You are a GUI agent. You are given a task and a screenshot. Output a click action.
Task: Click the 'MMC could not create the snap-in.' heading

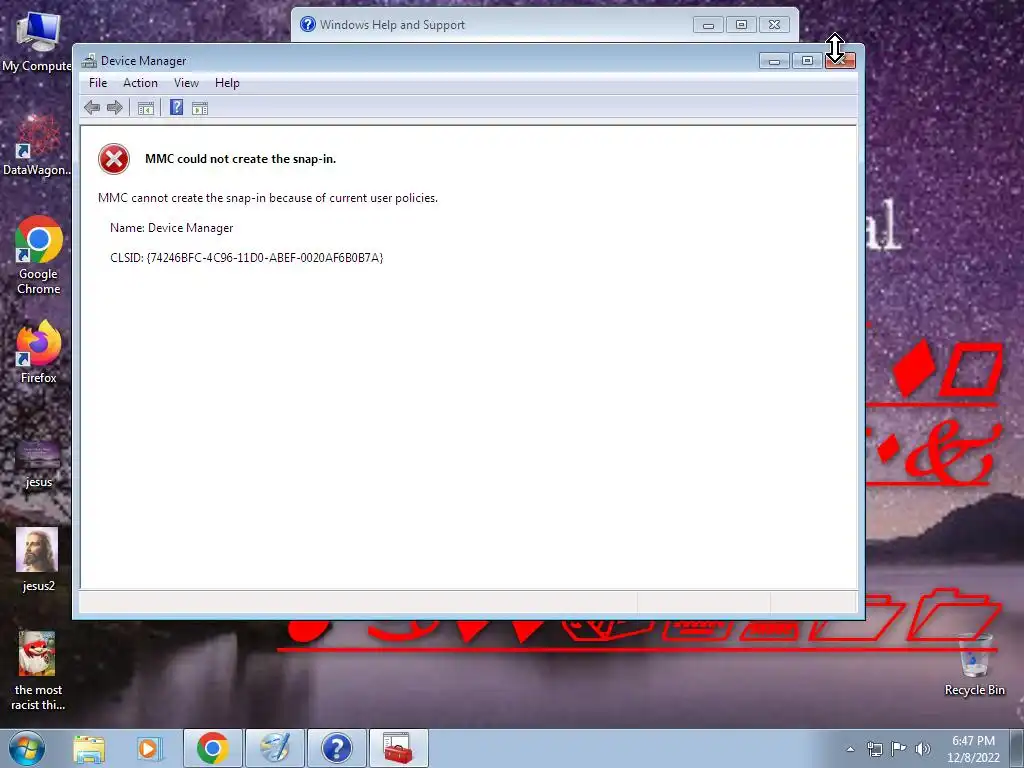click(x=240, y=159)
